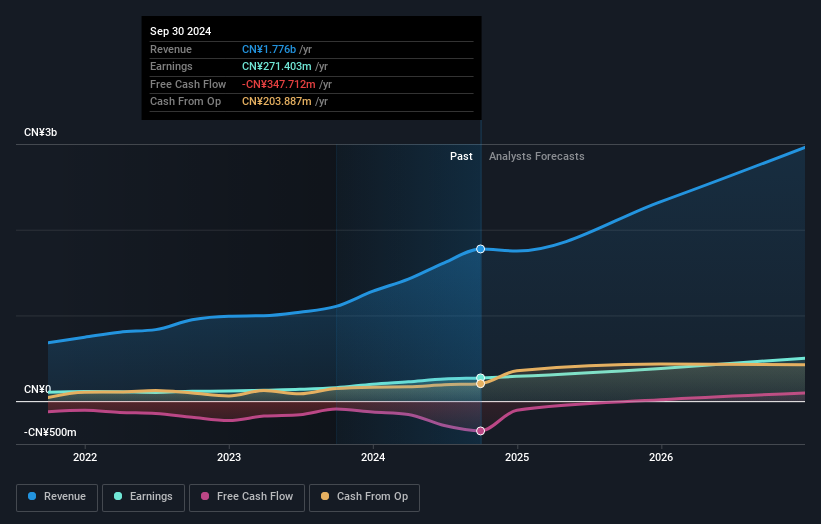
Task: Click the Cash From Op tooltip row label
Action: (x=185, y=102)
